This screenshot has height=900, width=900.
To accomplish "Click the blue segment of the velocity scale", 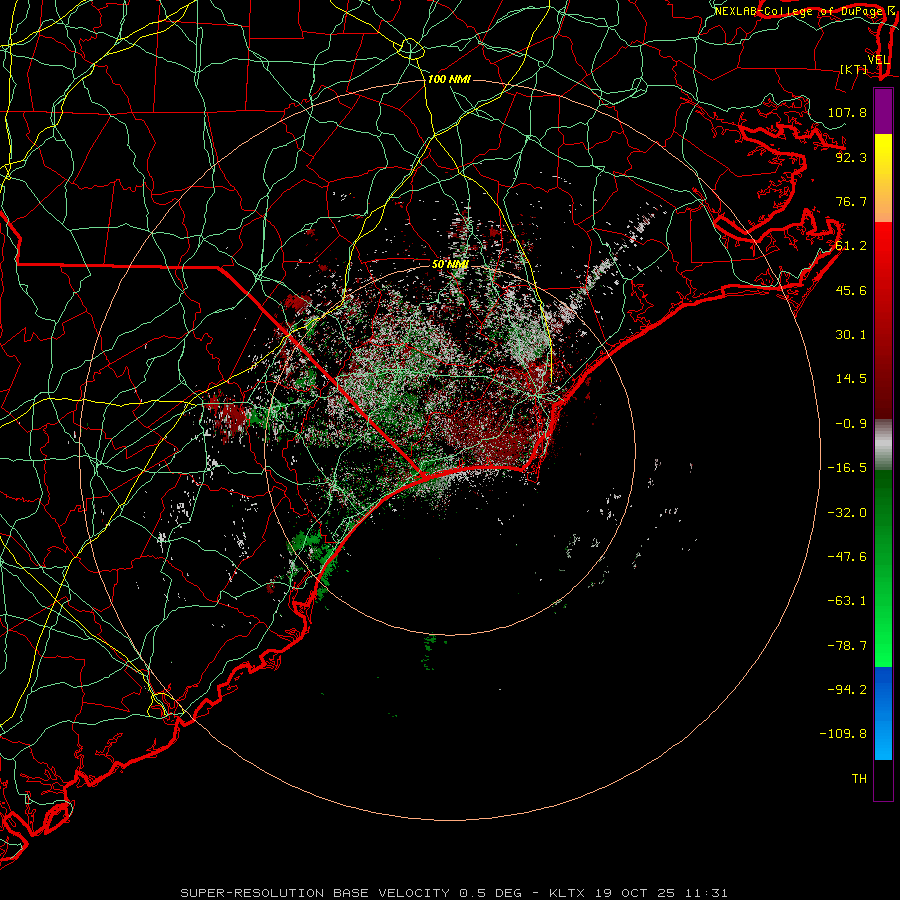I will (883, 713).
